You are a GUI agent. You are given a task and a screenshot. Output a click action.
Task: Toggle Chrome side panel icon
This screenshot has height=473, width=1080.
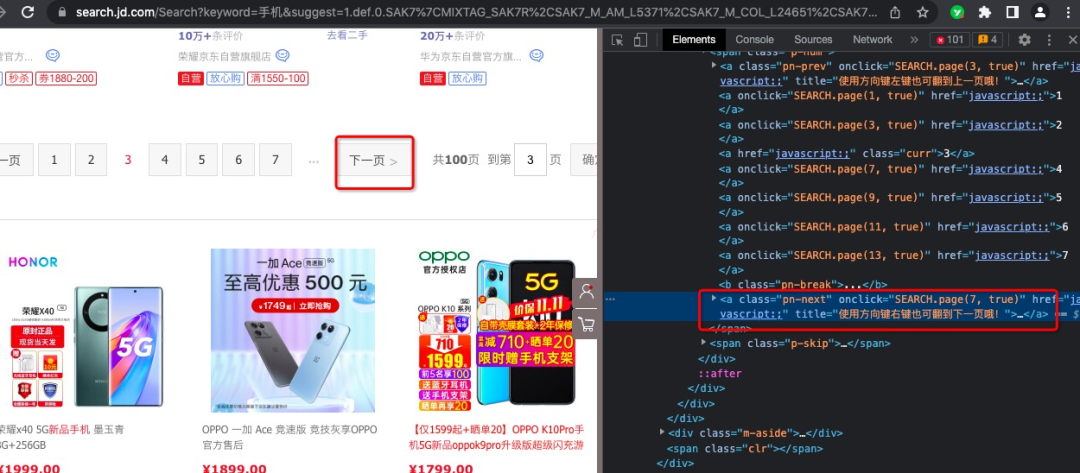pyautogui.click(x=1012, y=12)
